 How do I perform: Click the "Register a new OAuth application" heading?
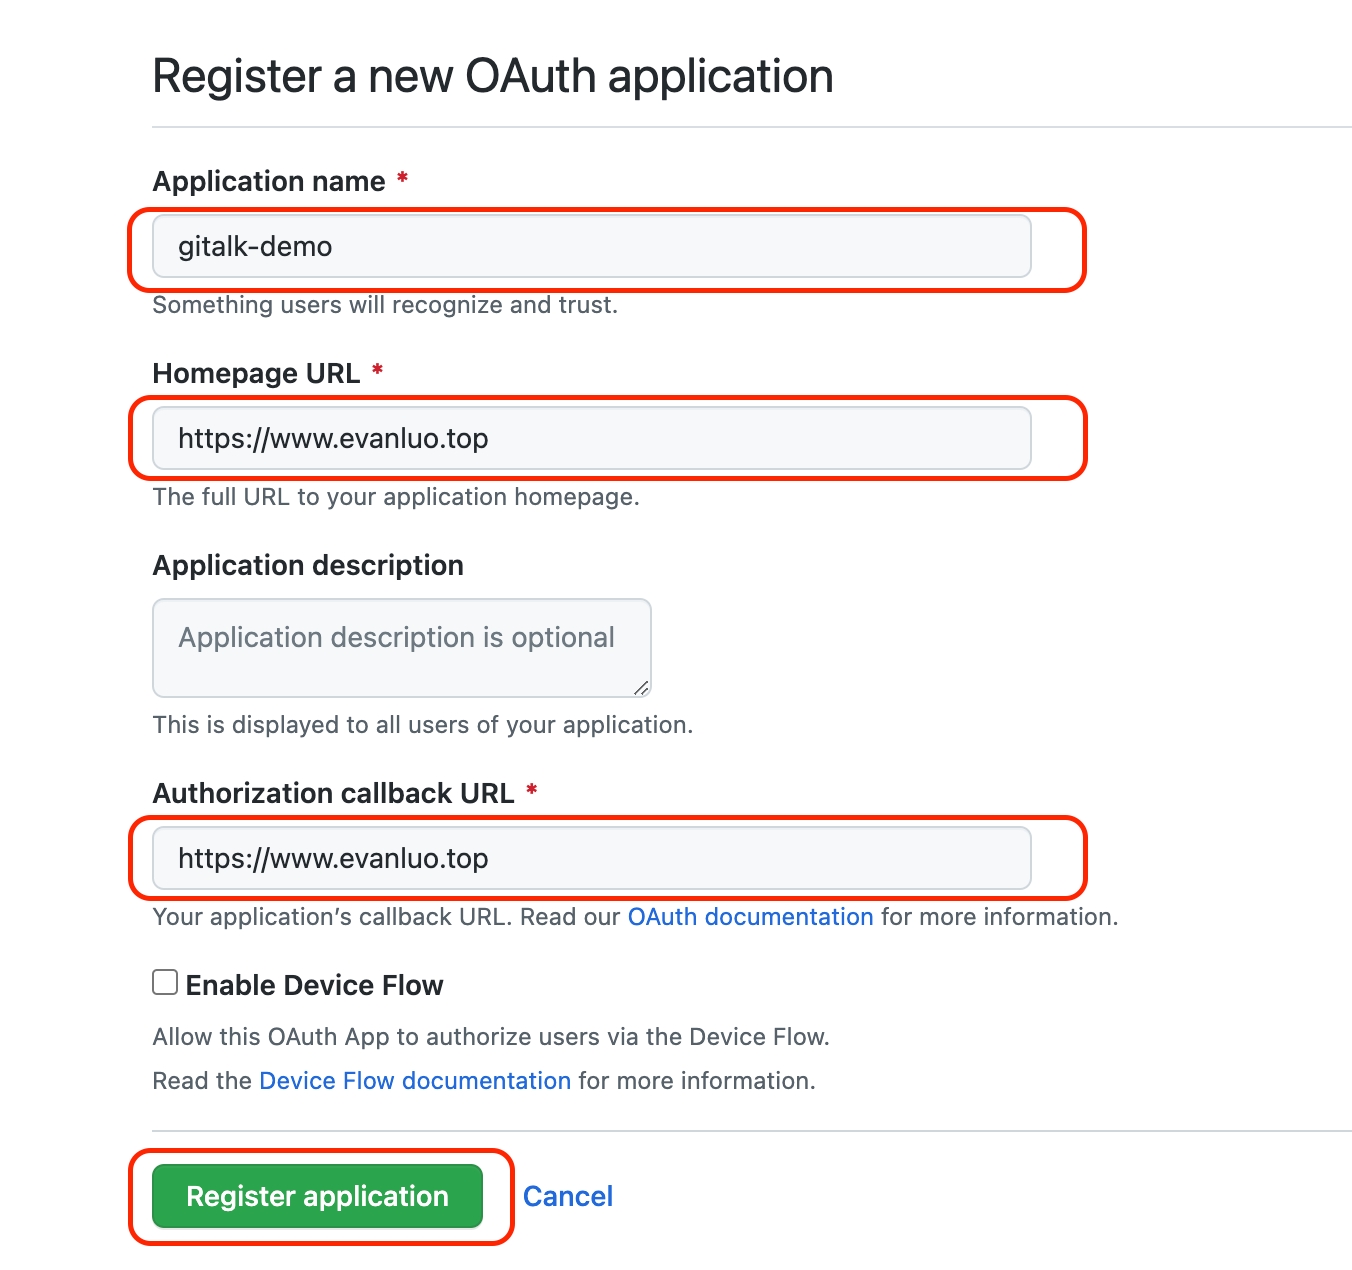(x=493, y=77)
